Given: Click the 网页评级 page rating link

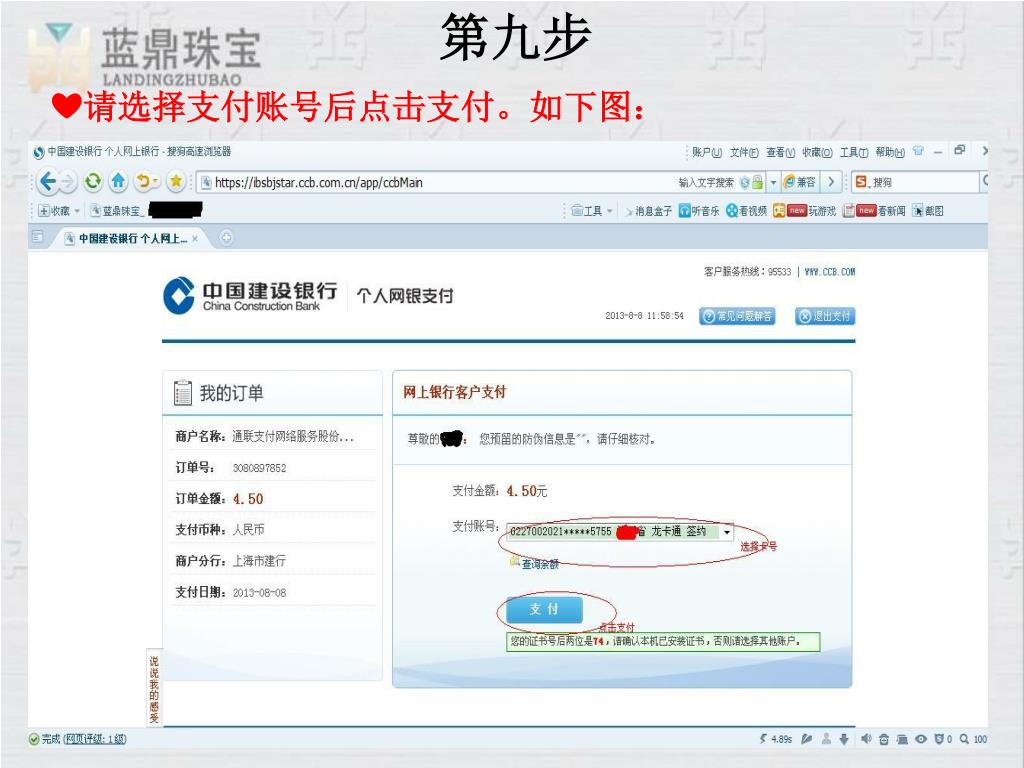Looking at the screenshot, I should [x=95, y=739].
